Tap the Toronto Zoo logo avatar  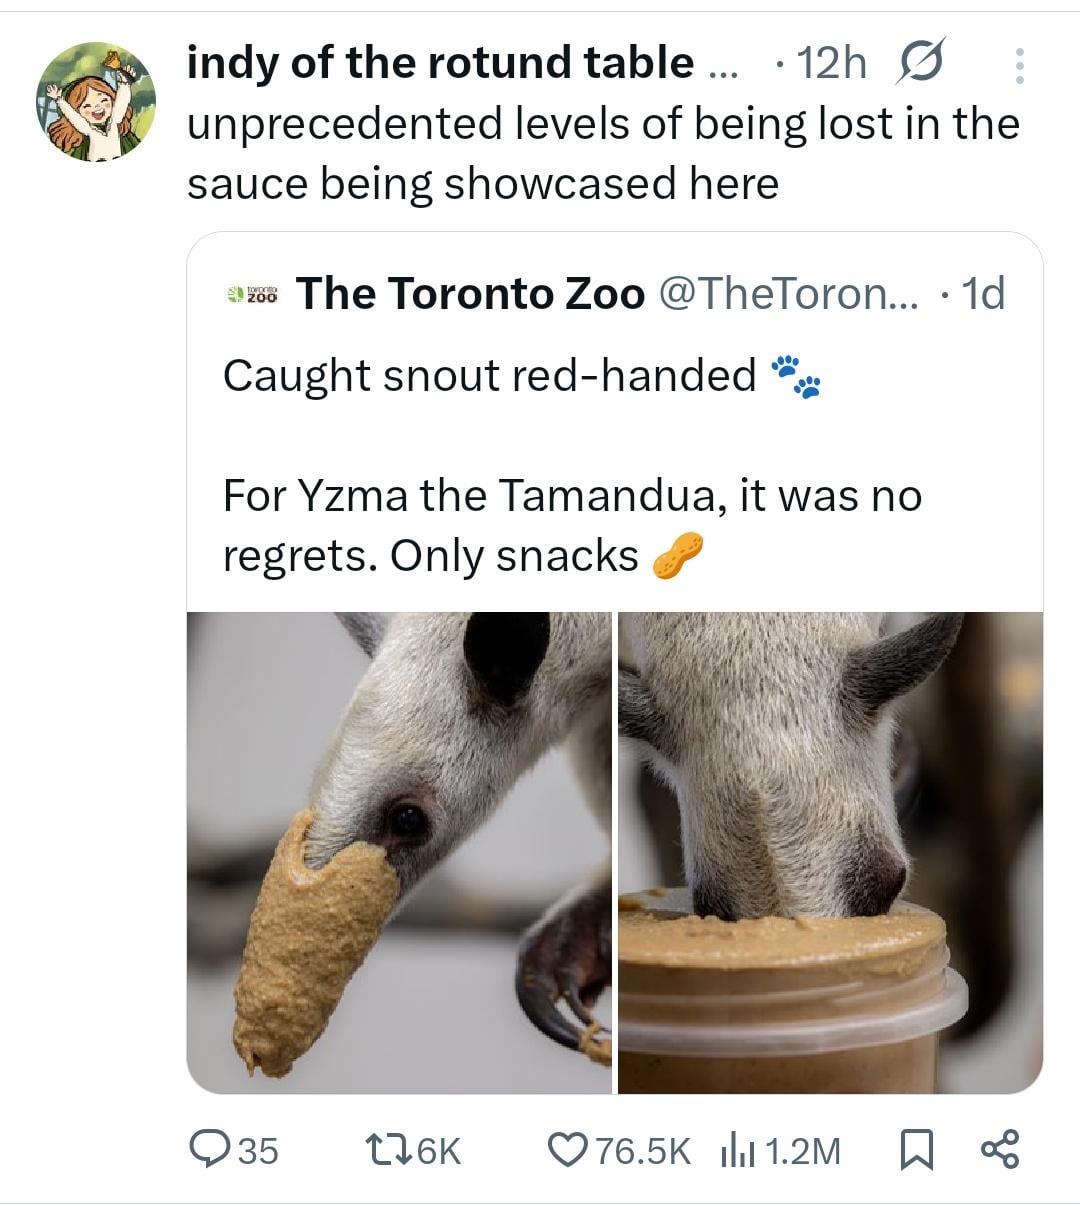pos(251,294)
